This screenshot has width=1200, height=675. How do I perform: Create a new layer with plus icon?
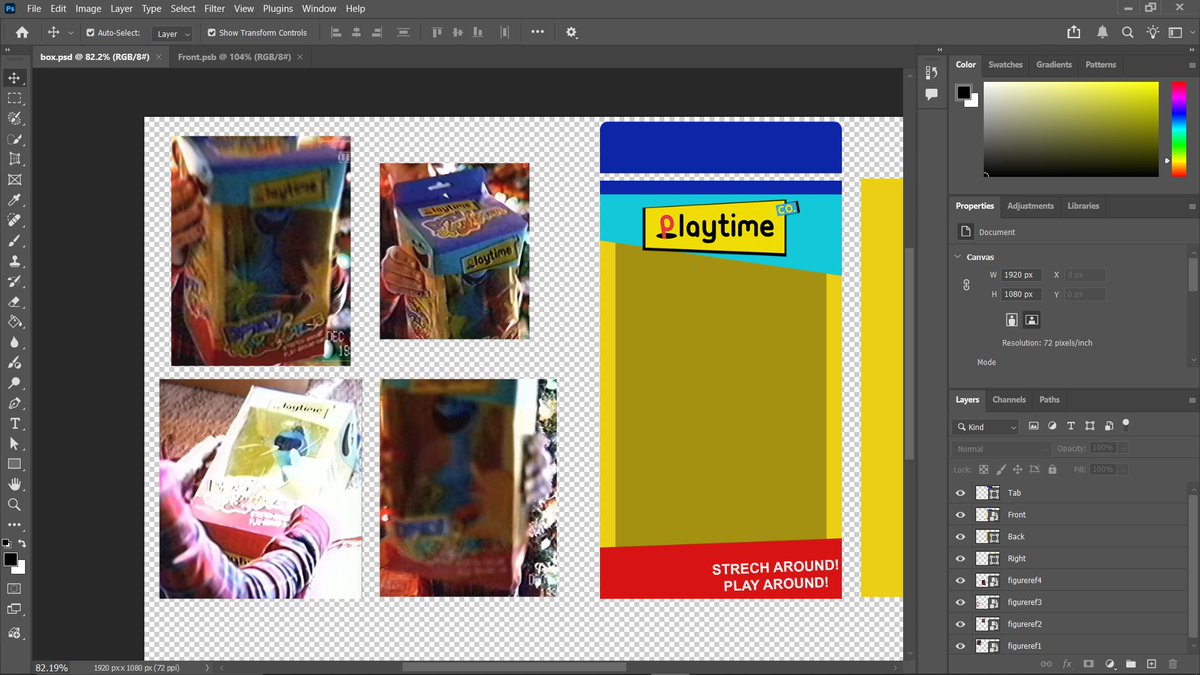coord(1151,663)
